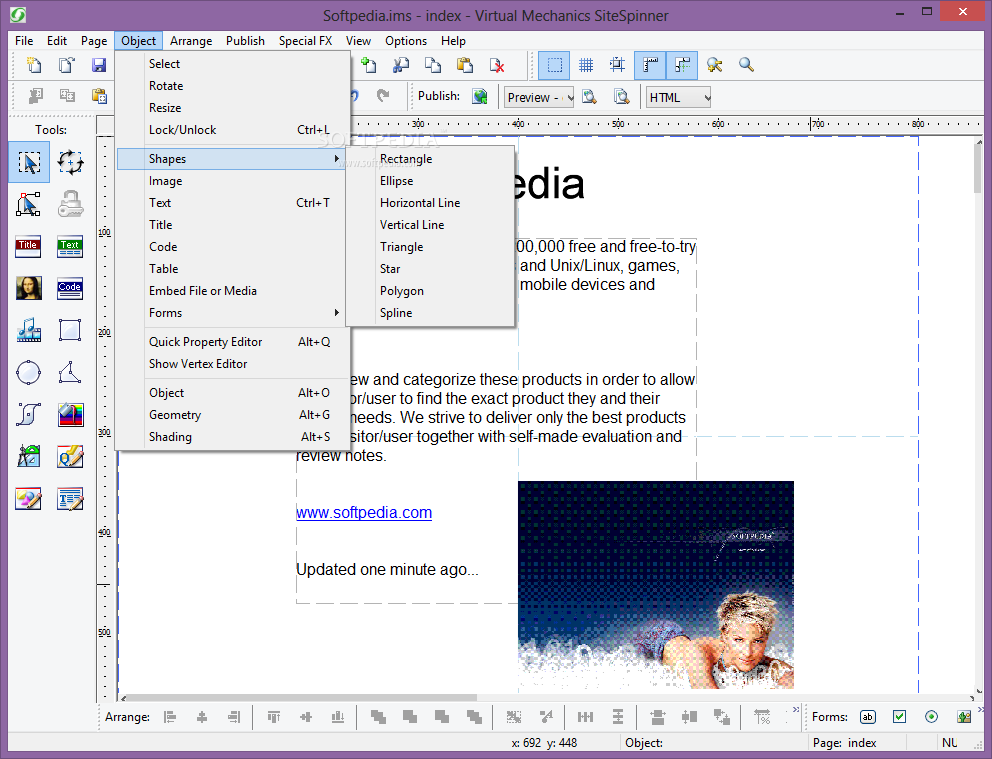992x759 pixels.
Task: Open the Arrange menu
Action: [x=191, y=40]
